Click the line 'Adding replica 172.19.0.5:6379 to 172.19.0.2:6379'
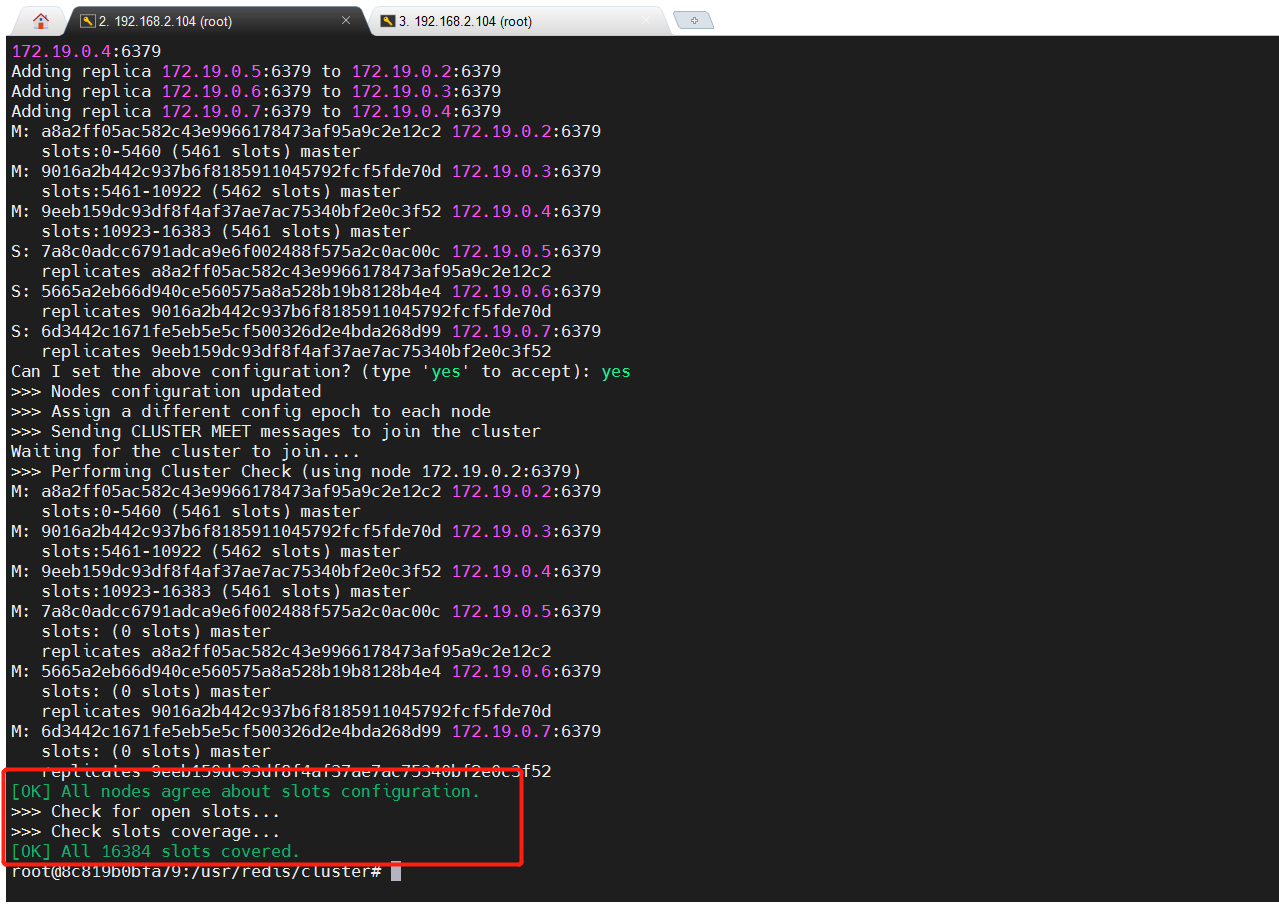The width and height of the screenshot is (1279, 907). click(x=256, y=72)
